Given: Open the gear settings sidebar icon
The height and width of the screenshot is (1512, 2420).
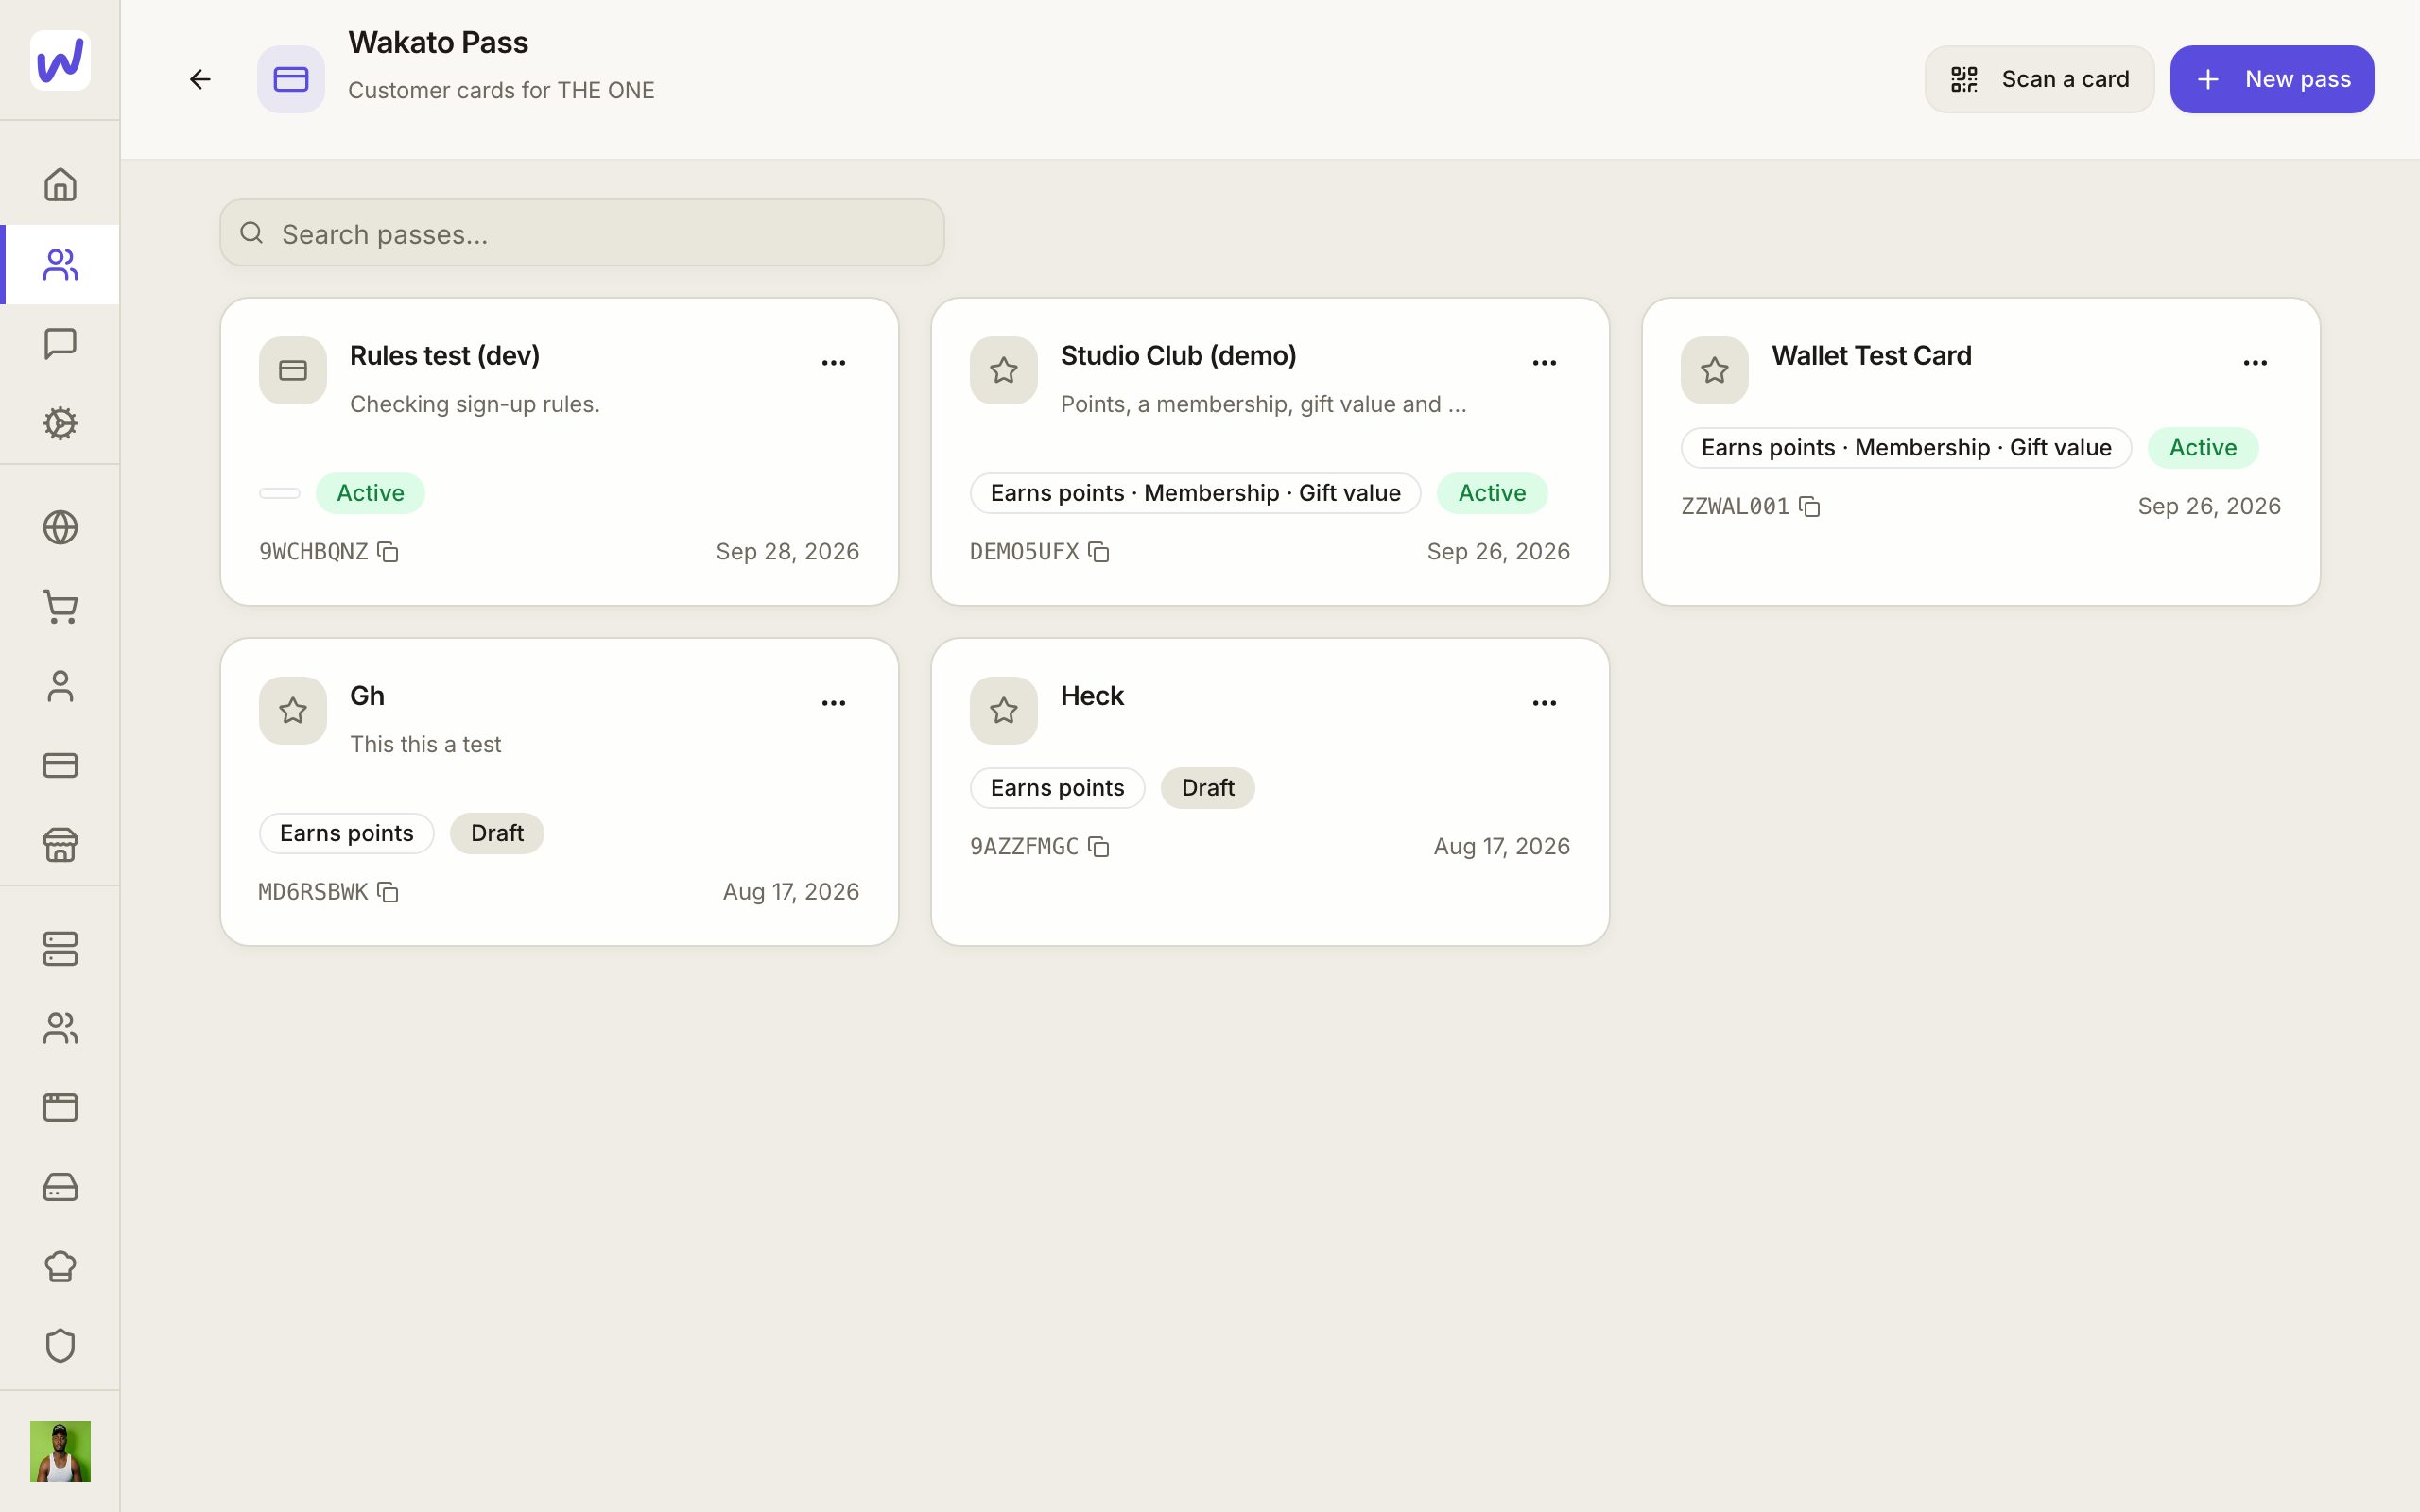Looking at the screenshot, I should 60,423.
